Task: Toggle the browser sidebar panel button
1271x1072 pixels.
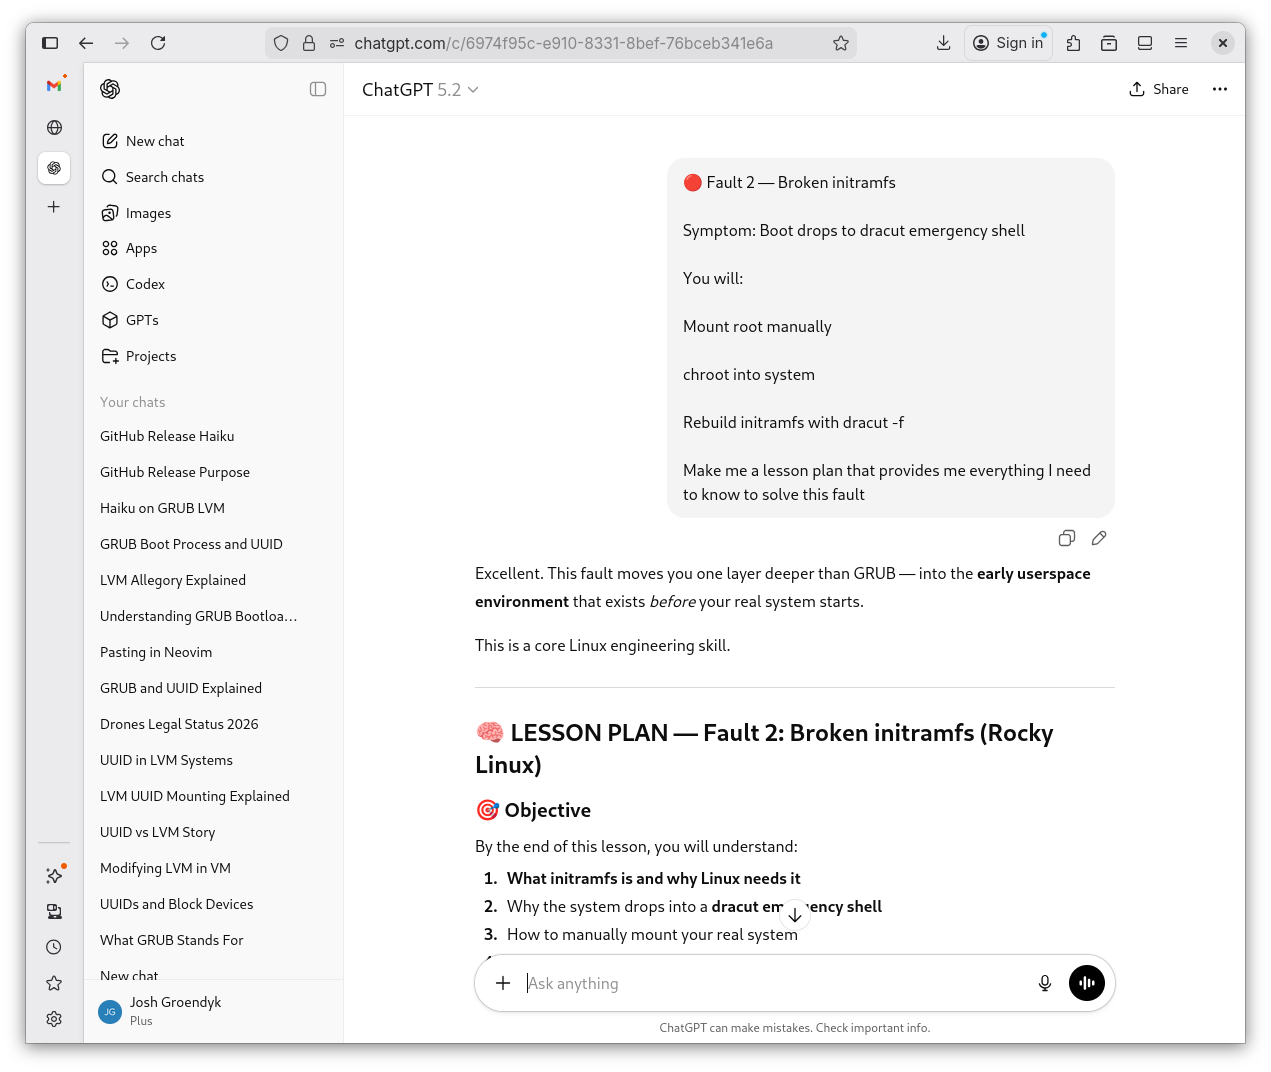Action: click(x=50, y=43)
